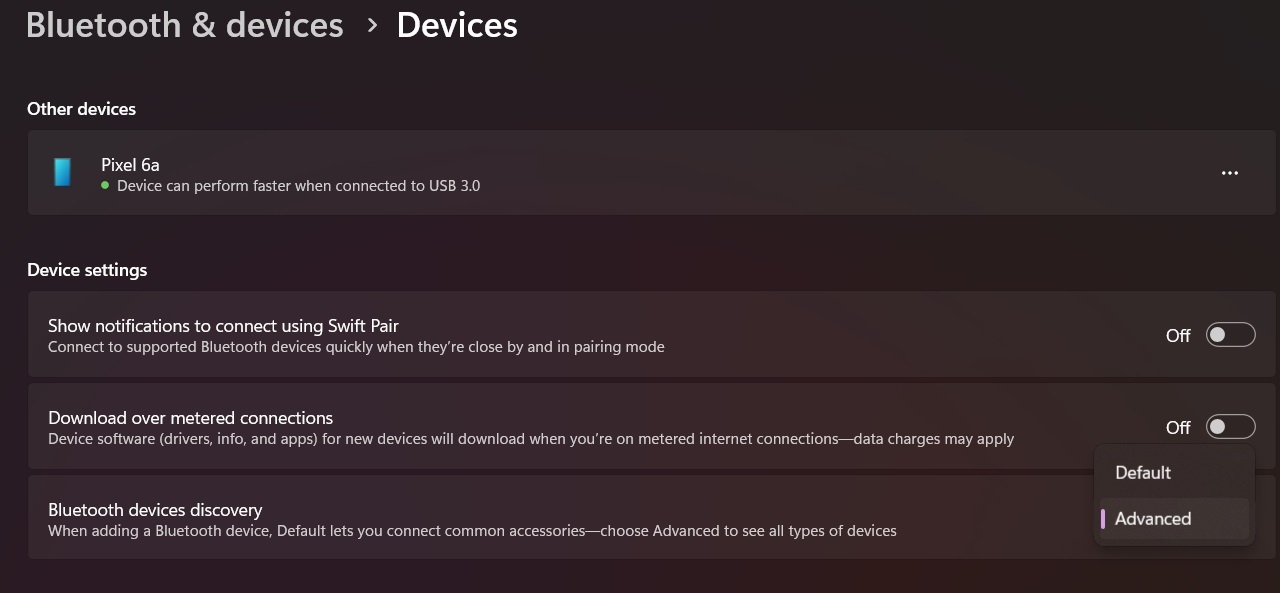
Task: Click the Show notifications Swift Pair row
Action: pos(638,335)
